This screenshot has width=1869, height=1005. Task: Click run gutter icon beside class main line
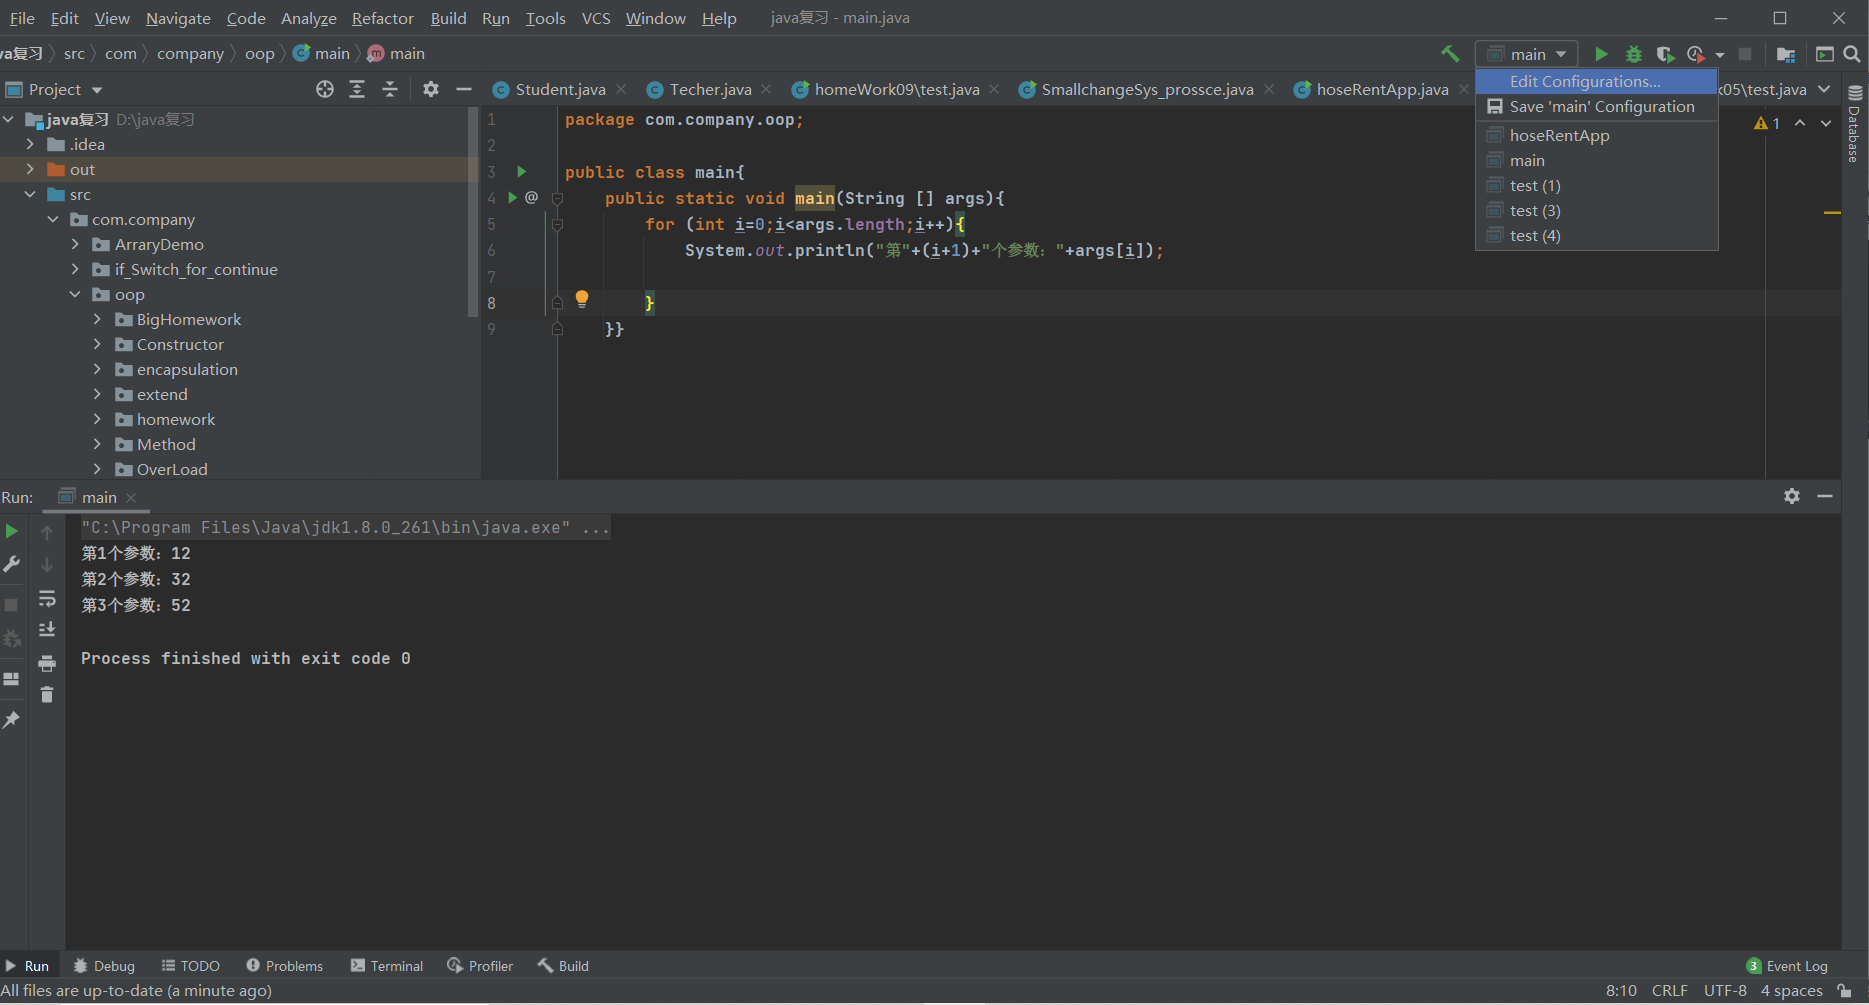click(521, 172)
